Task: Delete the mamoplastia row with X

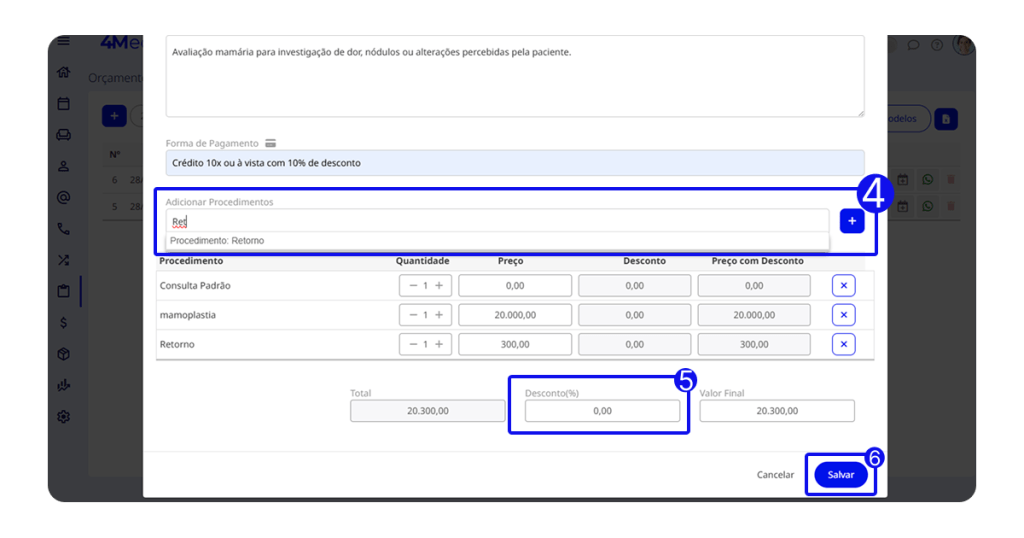Action: tap(843, 315)
